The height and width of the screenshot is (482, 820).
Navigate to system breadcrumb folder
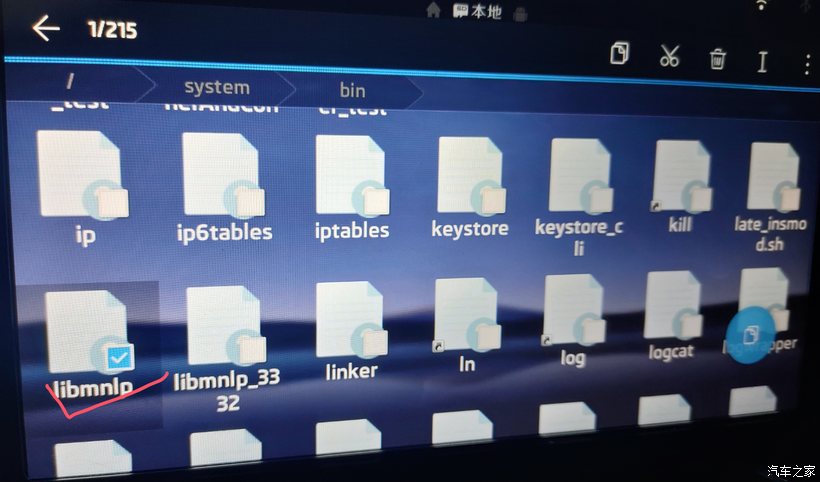[x=216, y=87]
